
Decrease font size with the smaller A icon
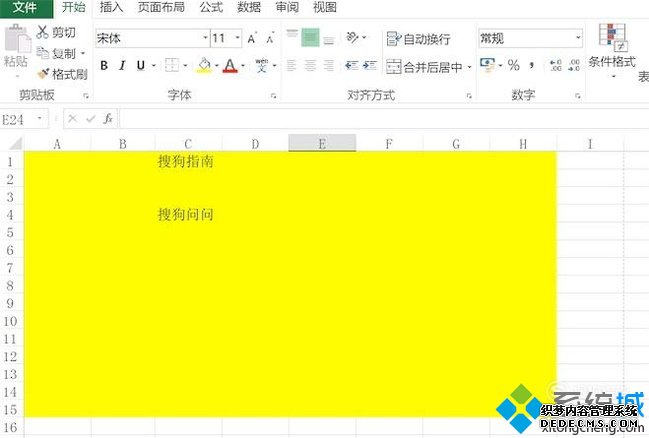pos(270,39)
